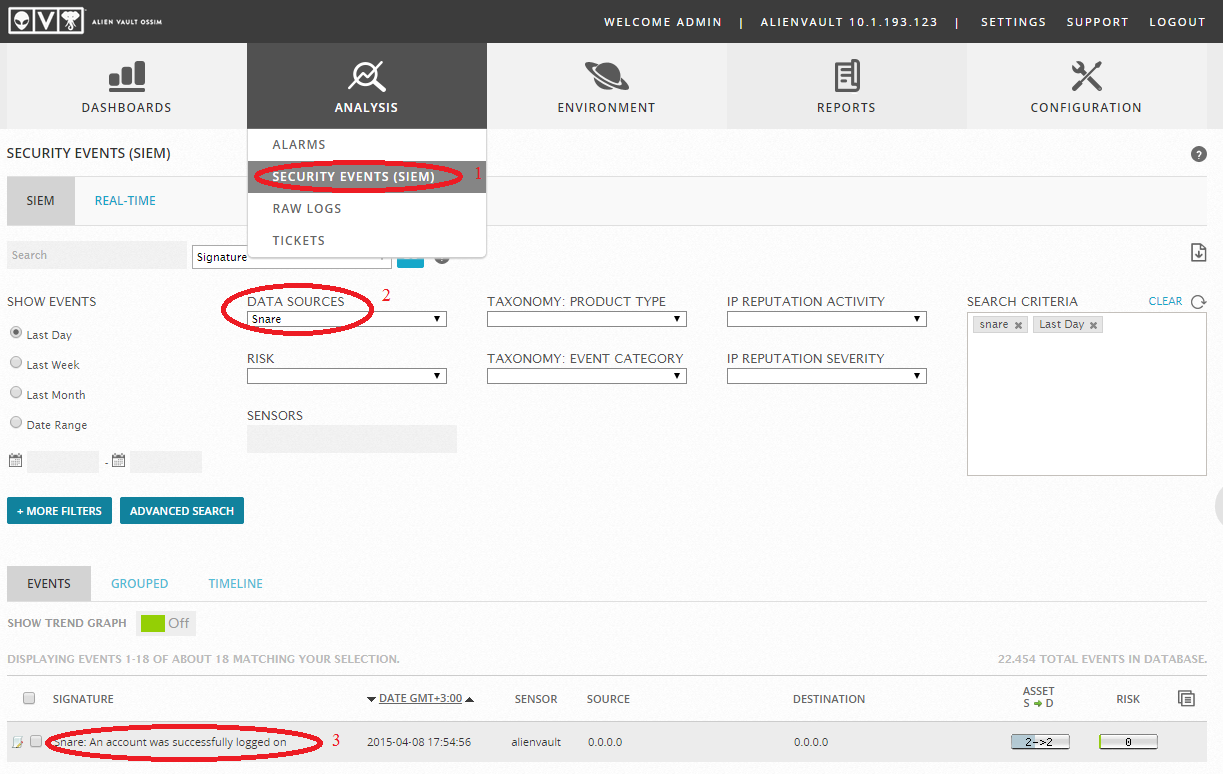
Task: Choose Tickets from Analysis menu
Action: (366, 241)
